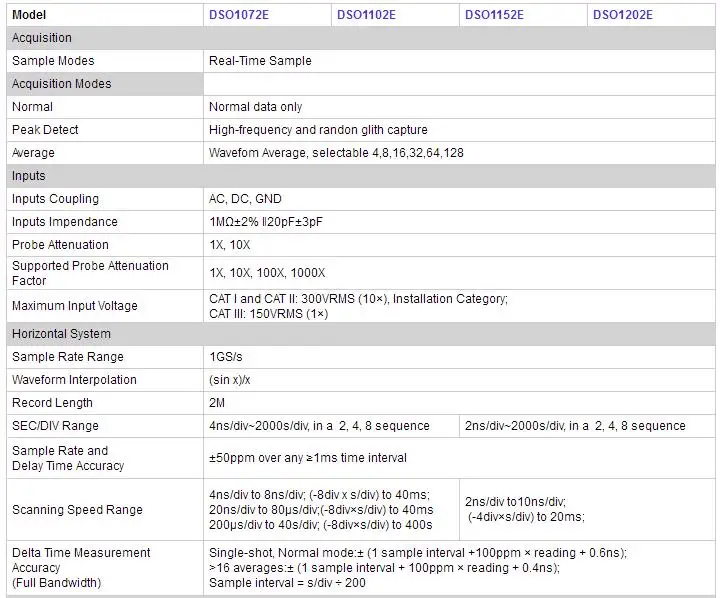Click the '1MΩ±2% ||20pF±3pF' value
Screen dimensions: 720x598
tap(266, 222)
